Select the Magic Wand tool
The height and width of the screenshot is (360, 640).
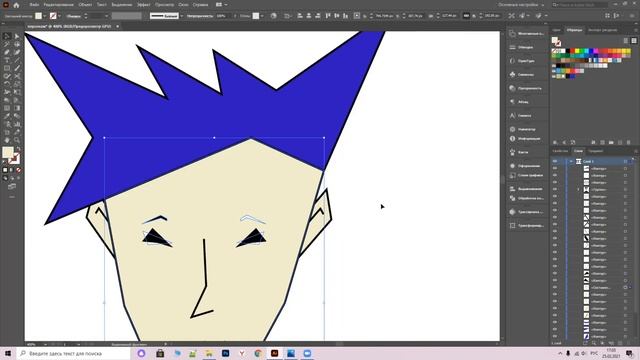click(x=7, y=44)
